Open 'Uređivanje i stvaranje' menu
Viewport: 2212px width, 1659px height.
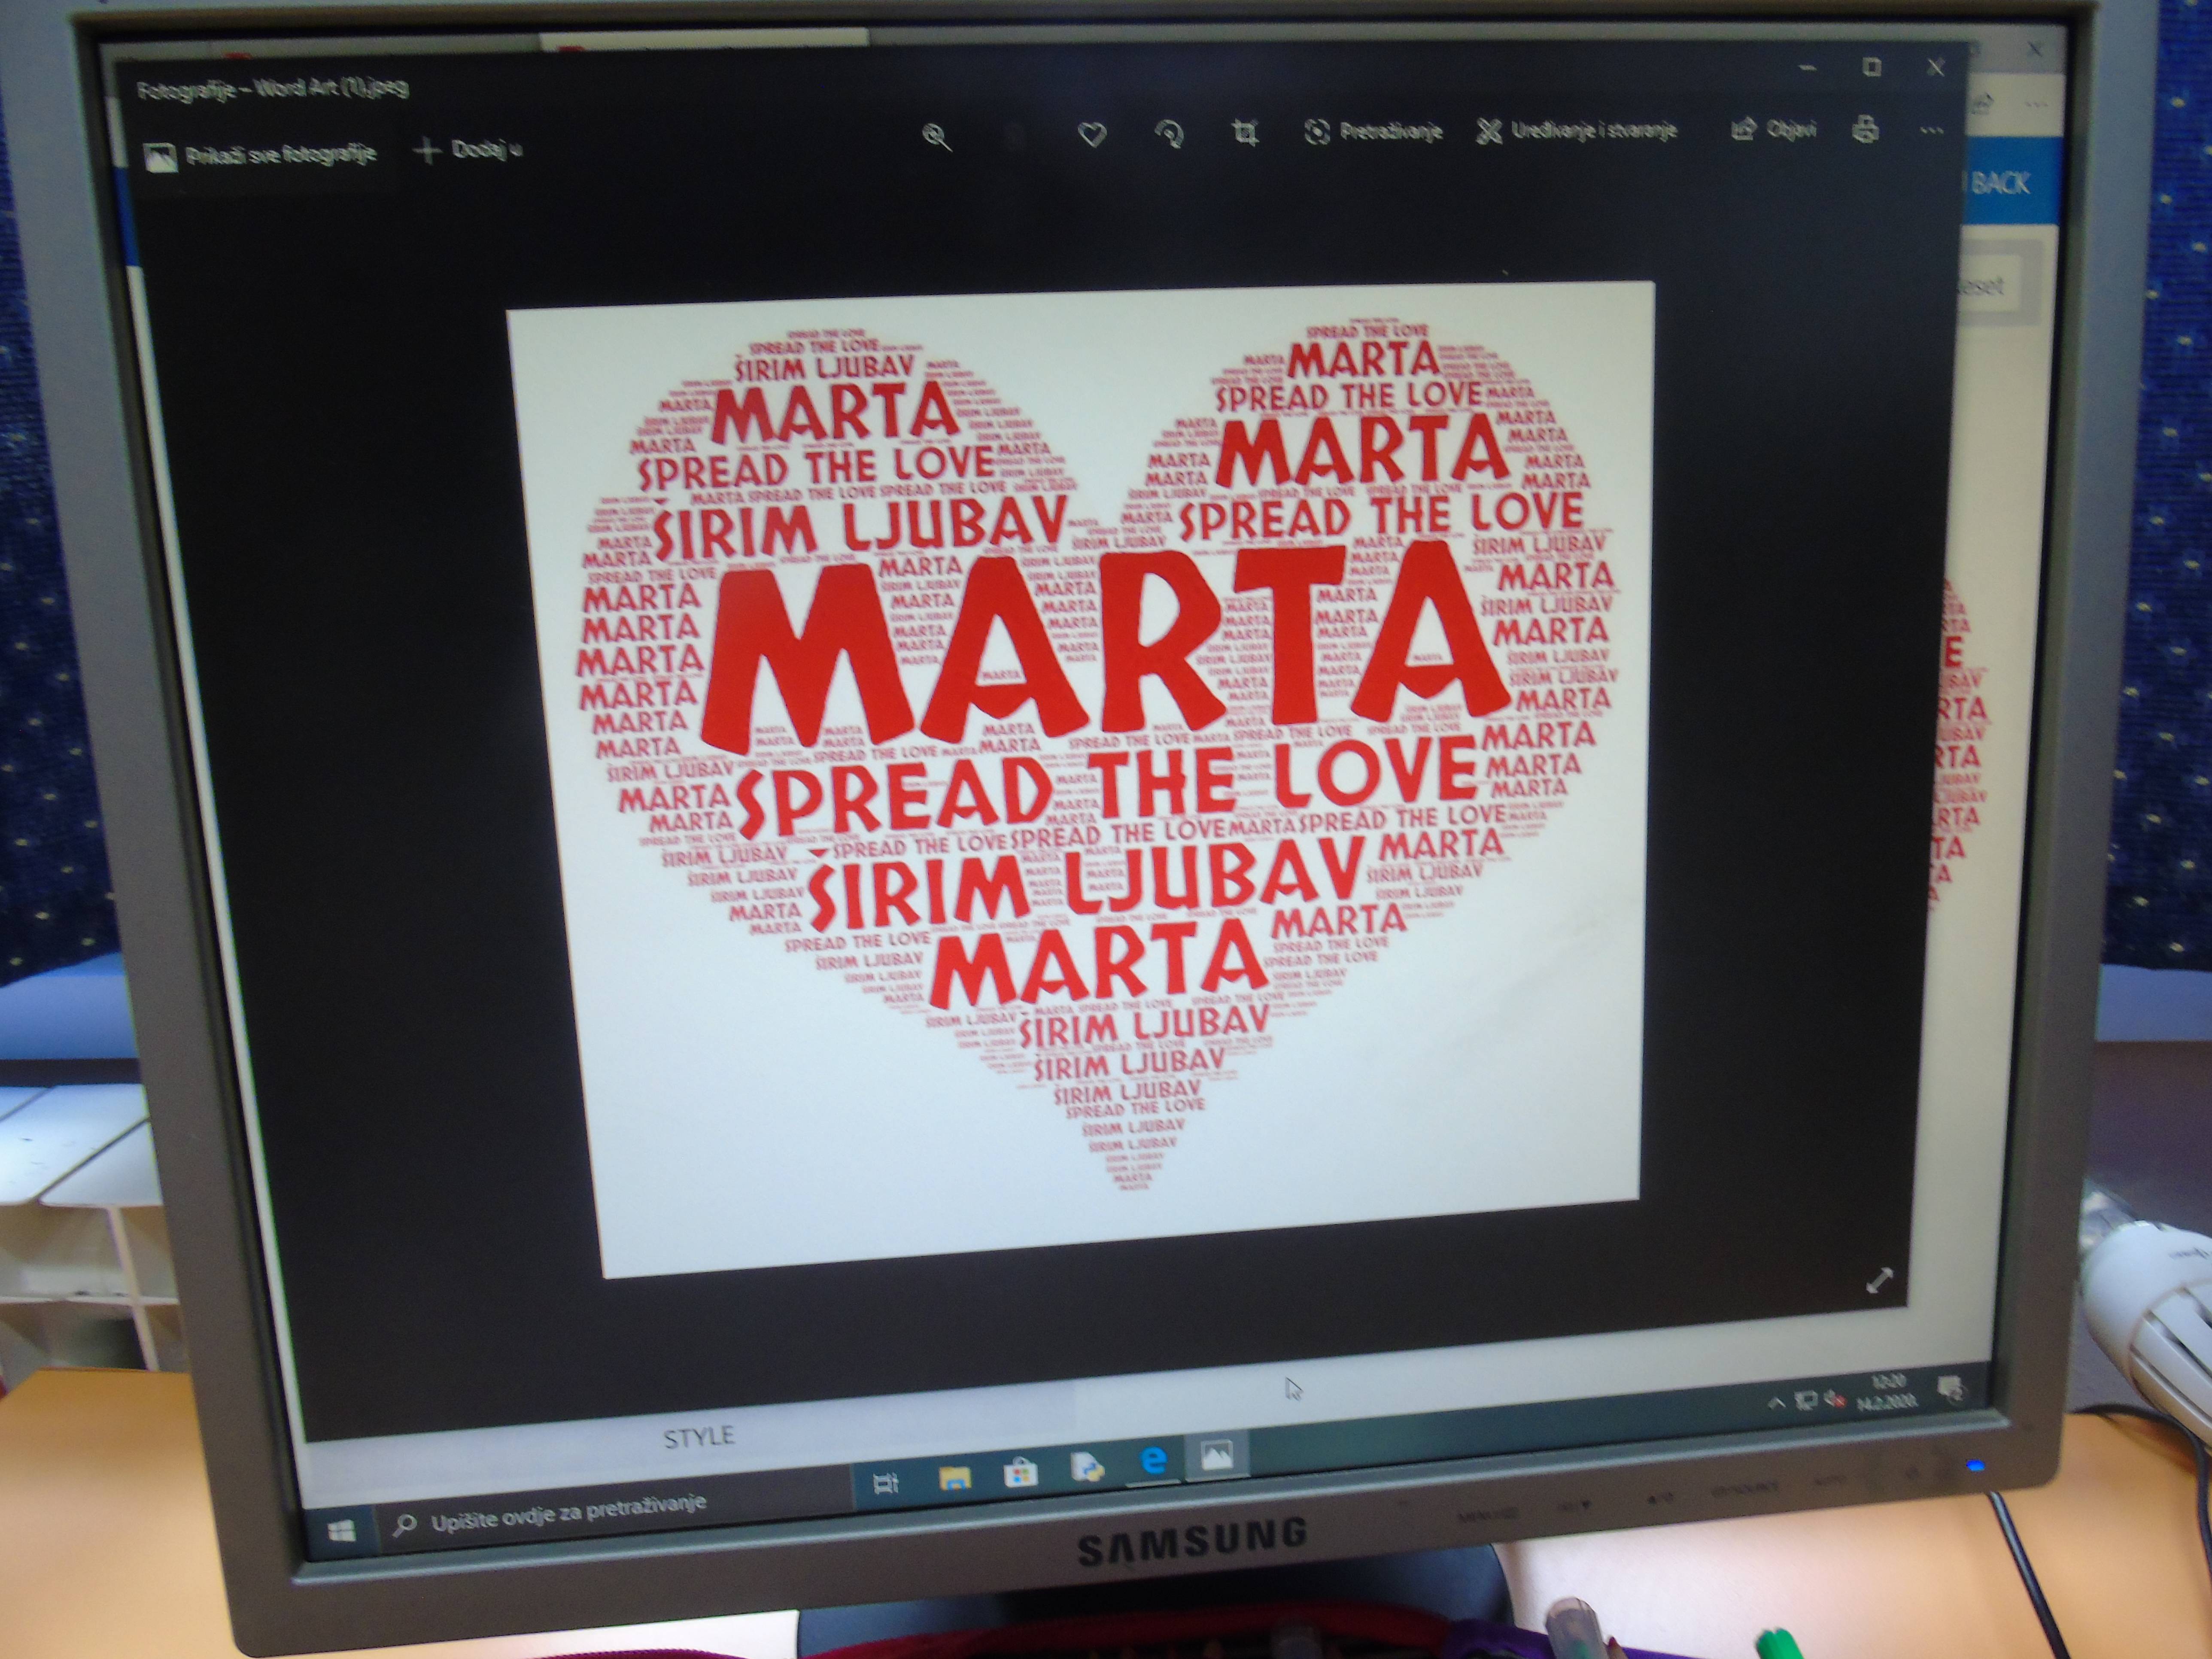click(1577, 130)
